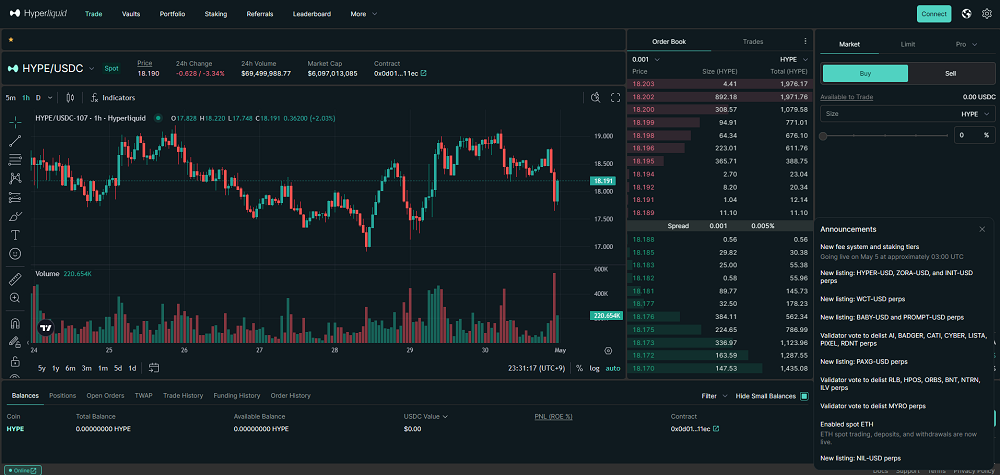Select the Text annotation tool
The image size is (1000, 475).
(15, 235)
